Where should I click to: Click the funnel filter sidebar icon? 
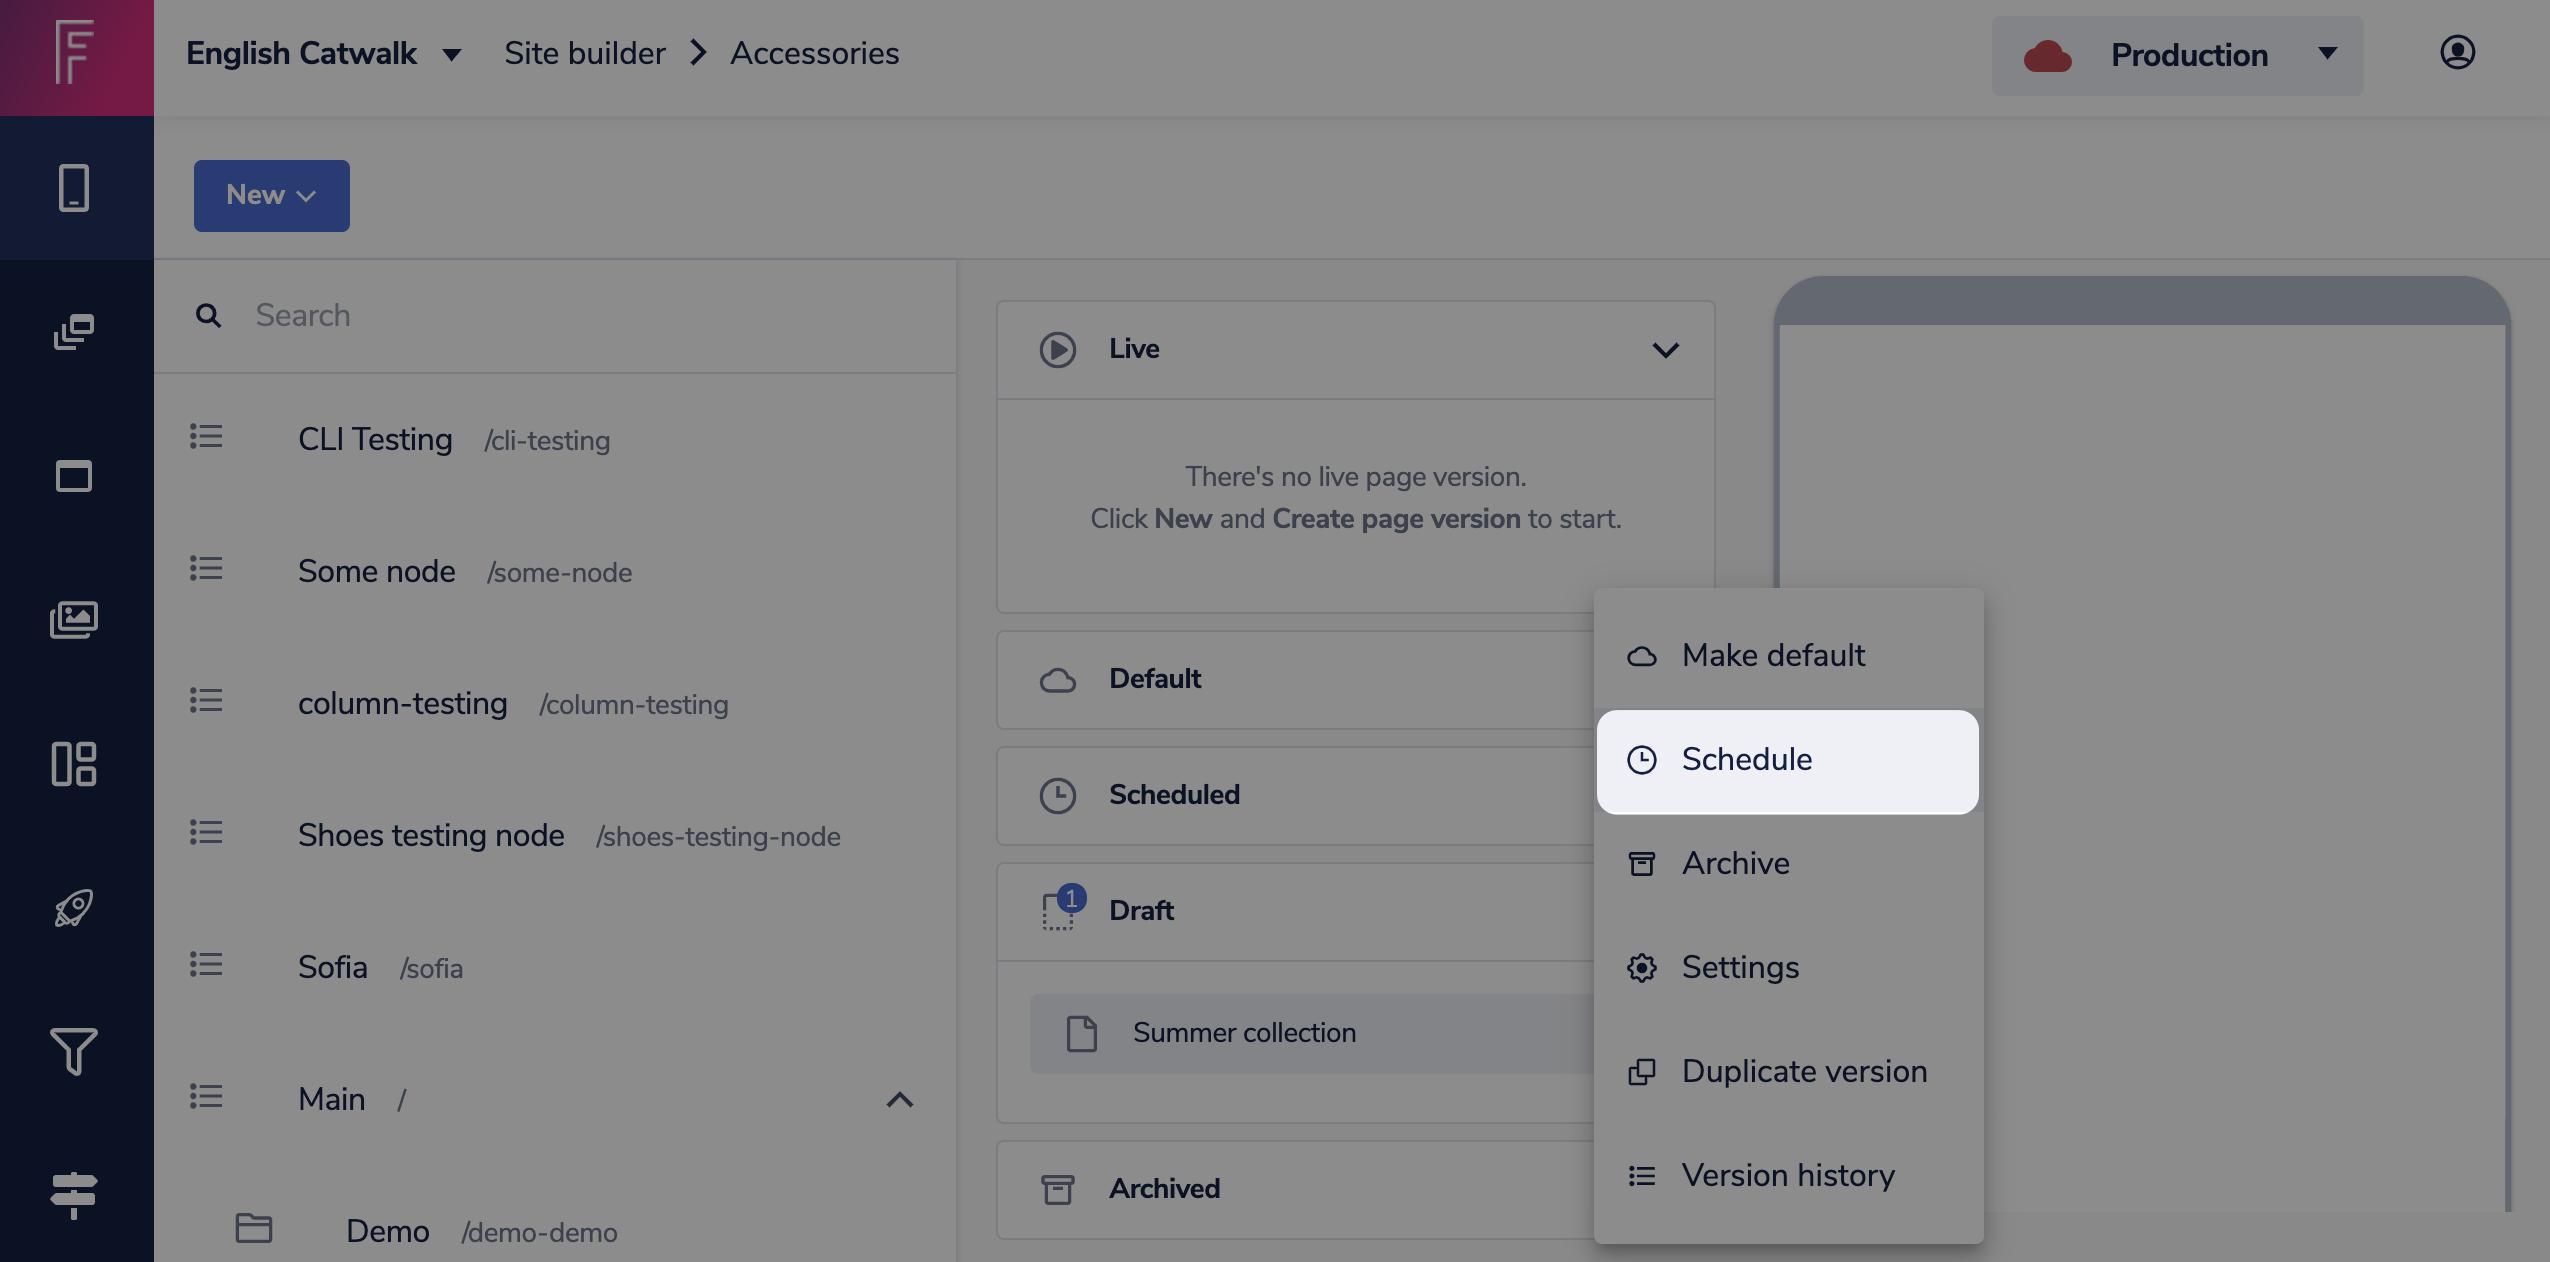[74, 1052]
